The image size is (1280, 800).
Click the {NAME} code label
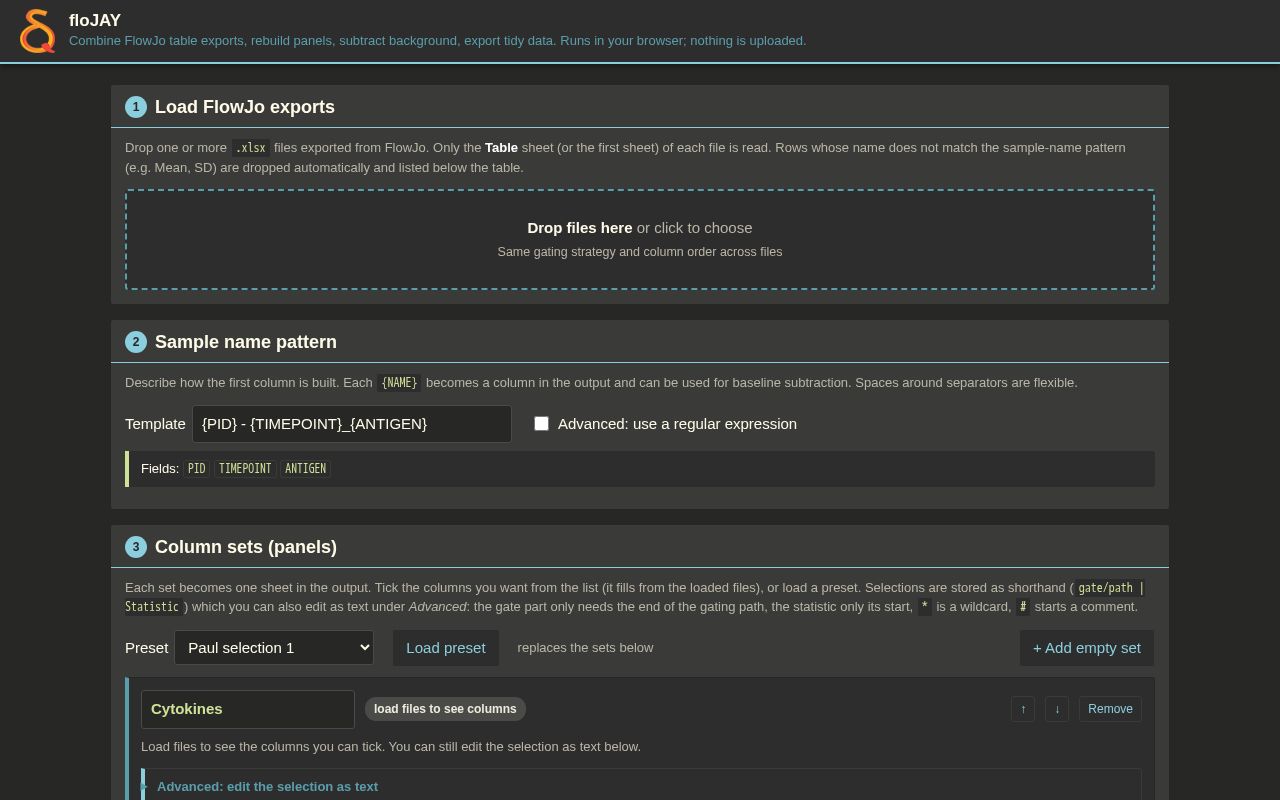click(399, 383)
